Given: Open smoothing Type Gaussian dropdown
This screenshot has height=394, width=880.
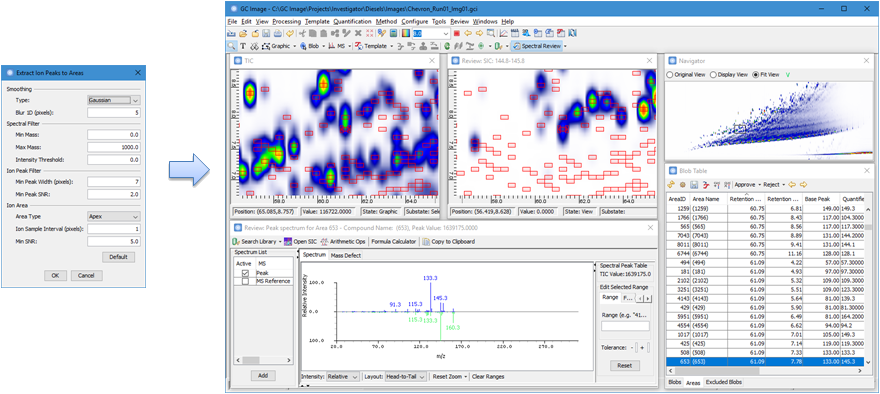Looking at the screenshot, I should click(114, 100).
